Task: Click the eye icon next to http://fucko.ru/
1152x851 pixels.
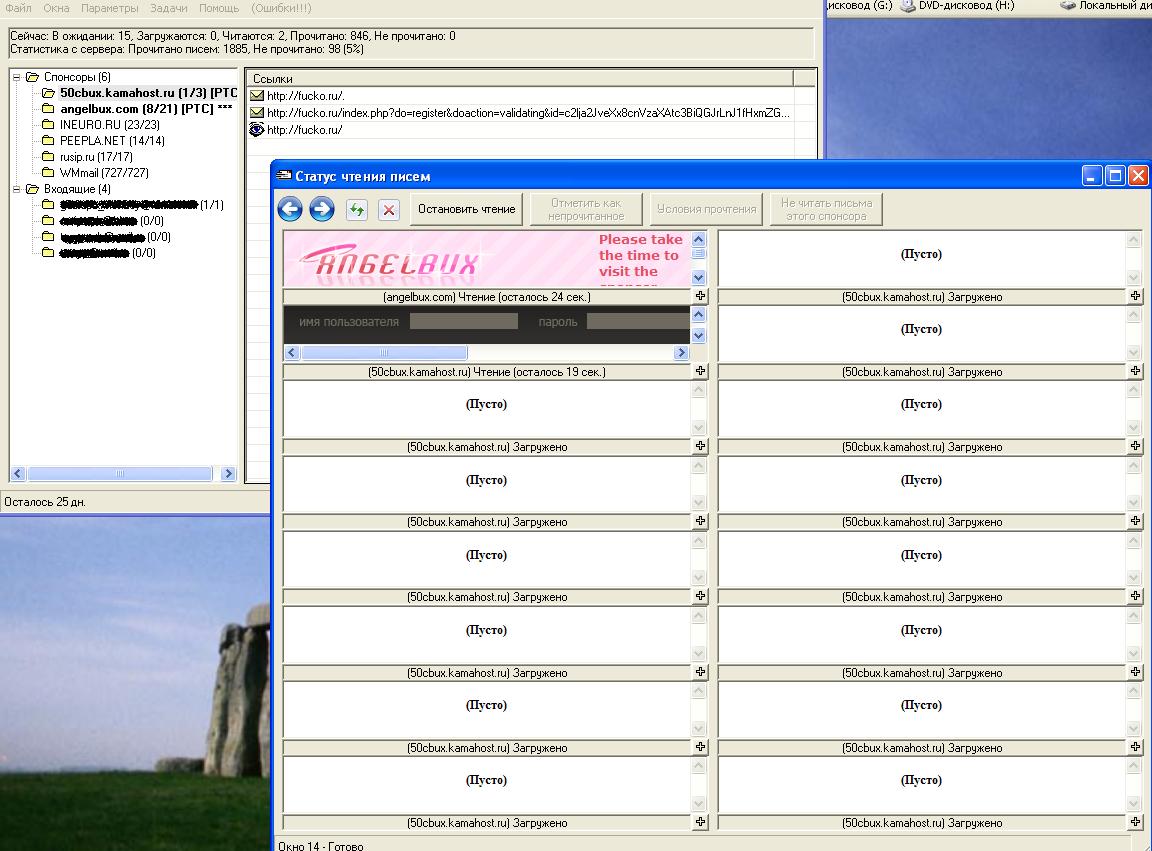Action: tap(257, 129)
